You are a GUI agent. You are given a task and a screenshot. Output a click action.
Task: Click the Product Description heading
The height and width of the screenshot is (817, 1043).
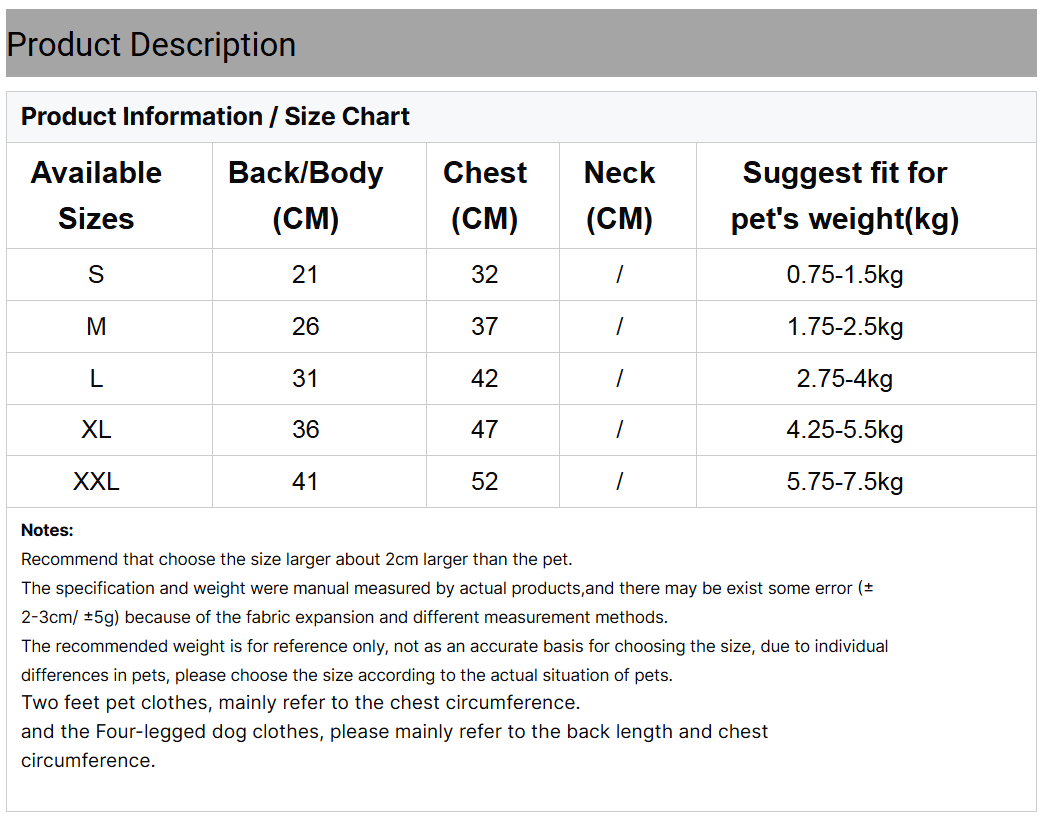click(151, 45)
